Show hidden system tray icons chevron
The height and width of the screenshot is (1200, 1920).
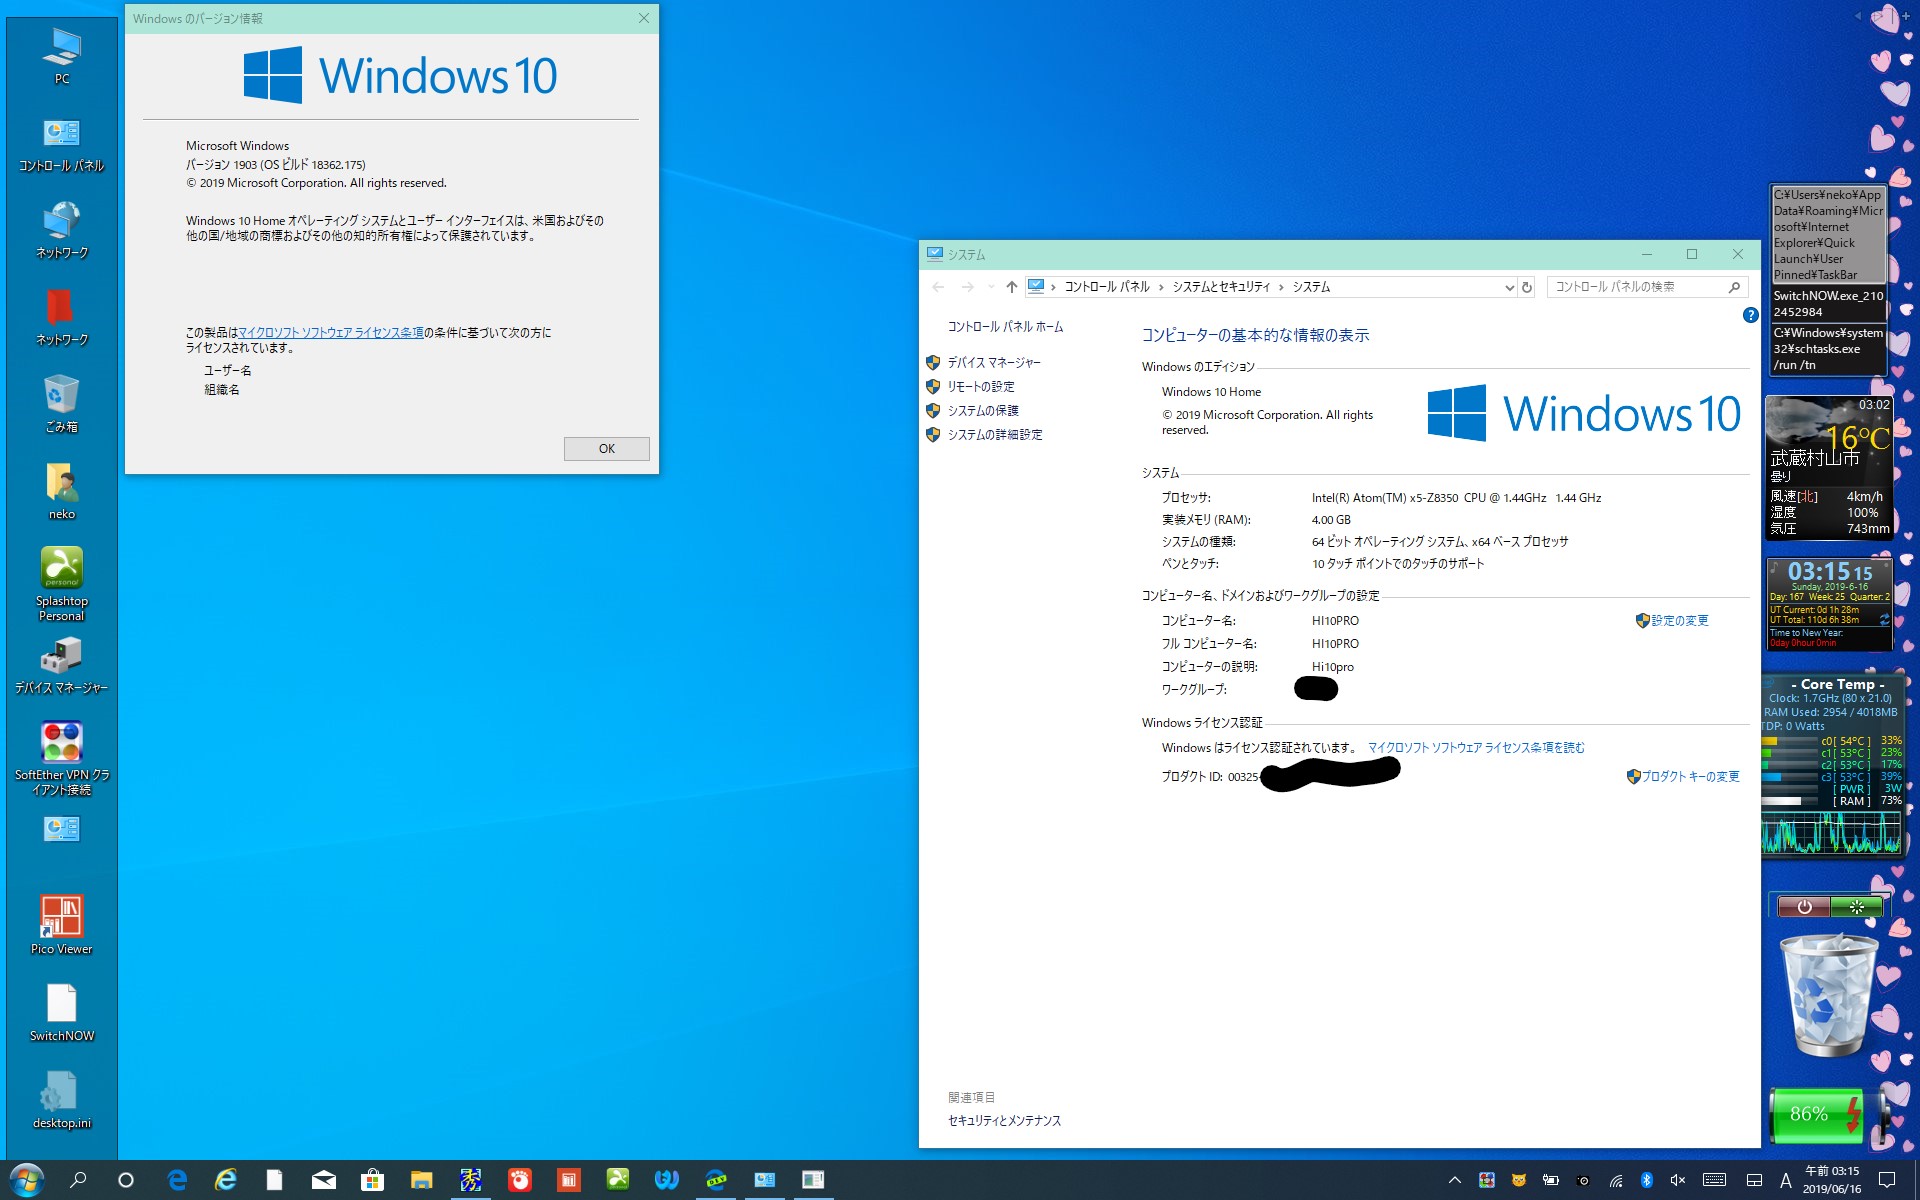(x=1455, y=1180)
